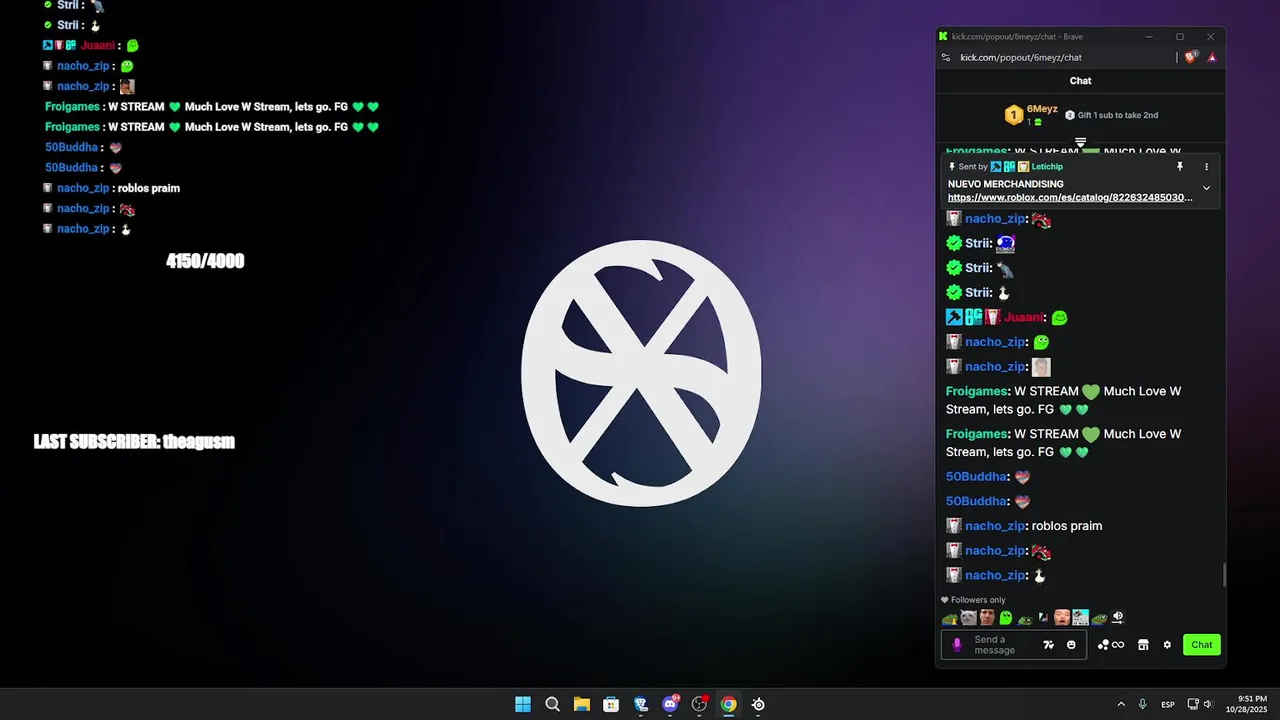This screenshot has width=1280, height=720.
Task: Open the network icon in system tray
Action: 1193,704
